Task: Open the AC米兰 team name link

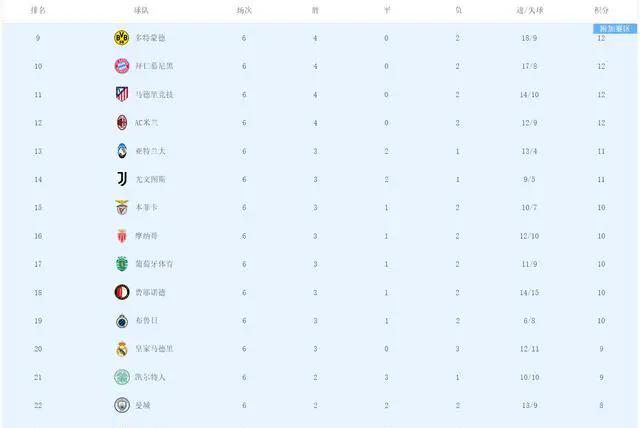Action: (x=146, y=123)
